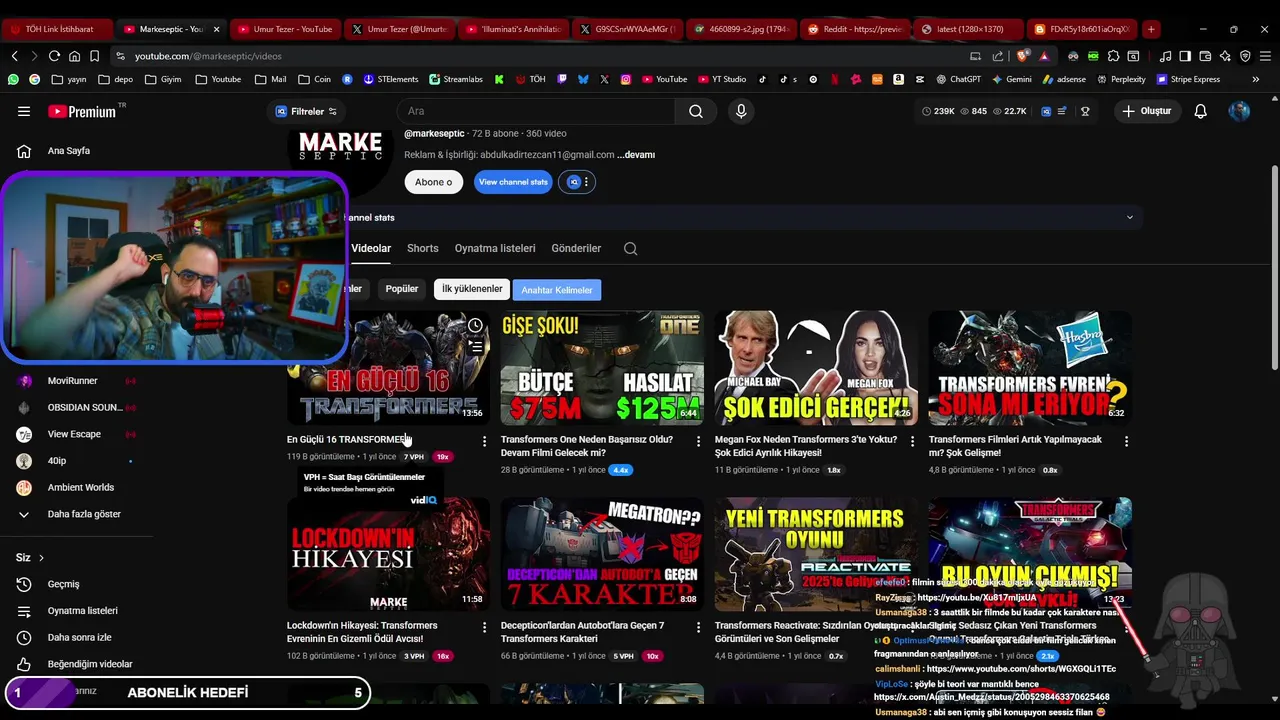Open options for Transformers Filmleri Artık Yapılmayacak video

(1126, 441)
